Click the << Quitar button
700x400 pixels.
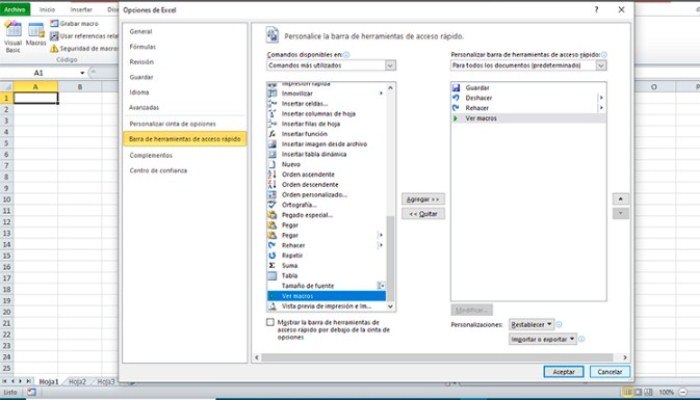[x=423, y=214]
